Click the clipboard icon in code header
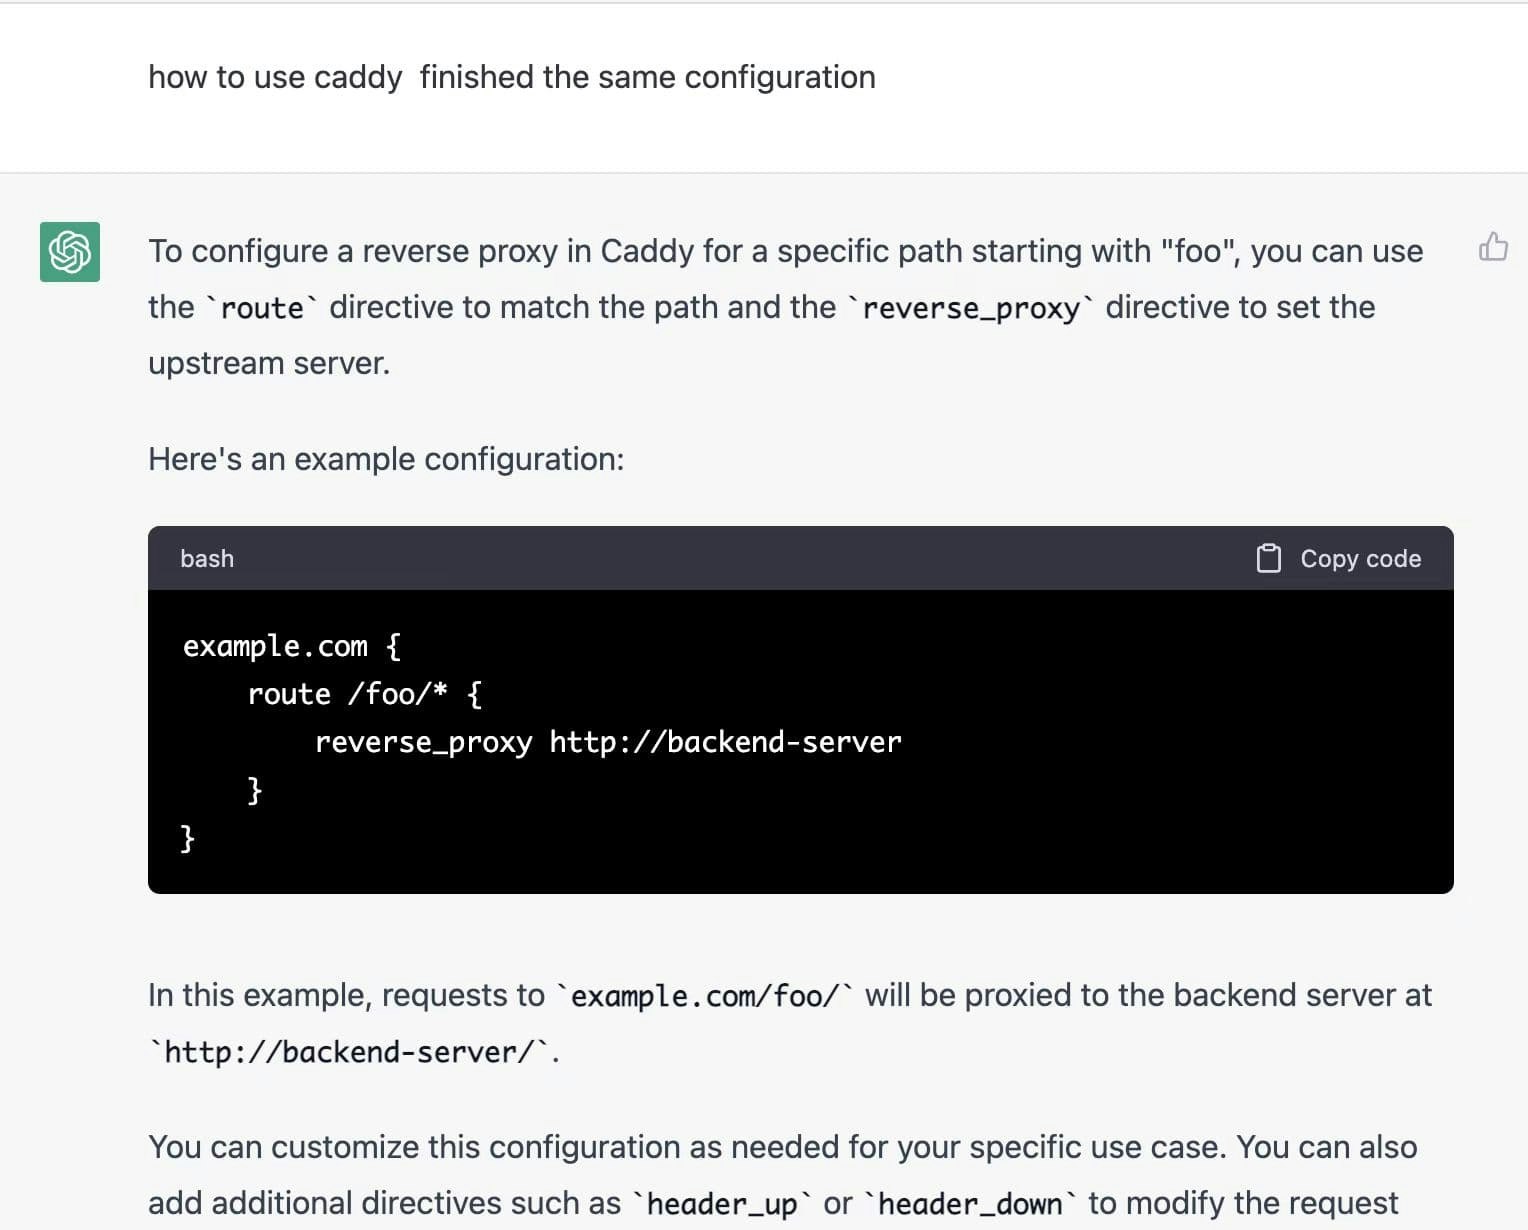The height and width of the screenshot is (1230, 1528). pyautogui.click(x=1268, y=558)
